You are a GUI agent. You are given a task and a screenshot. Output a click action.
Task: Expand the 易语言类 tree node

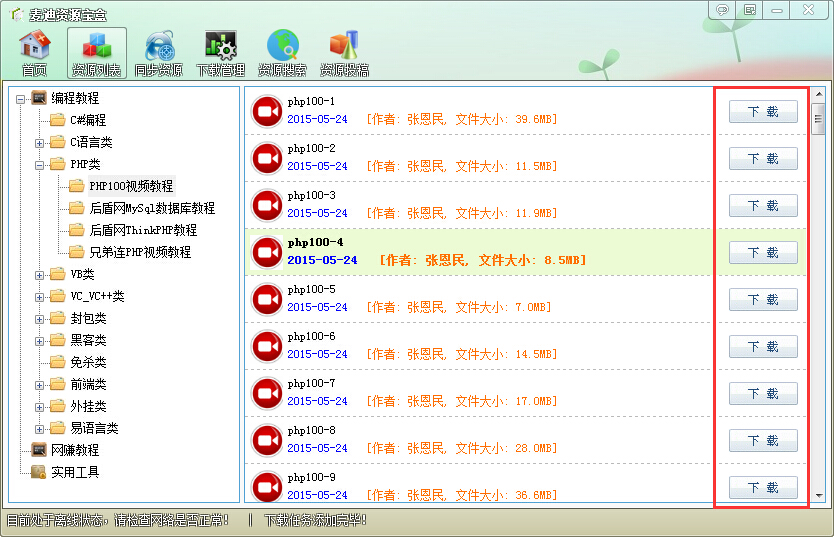click(39, 430)
